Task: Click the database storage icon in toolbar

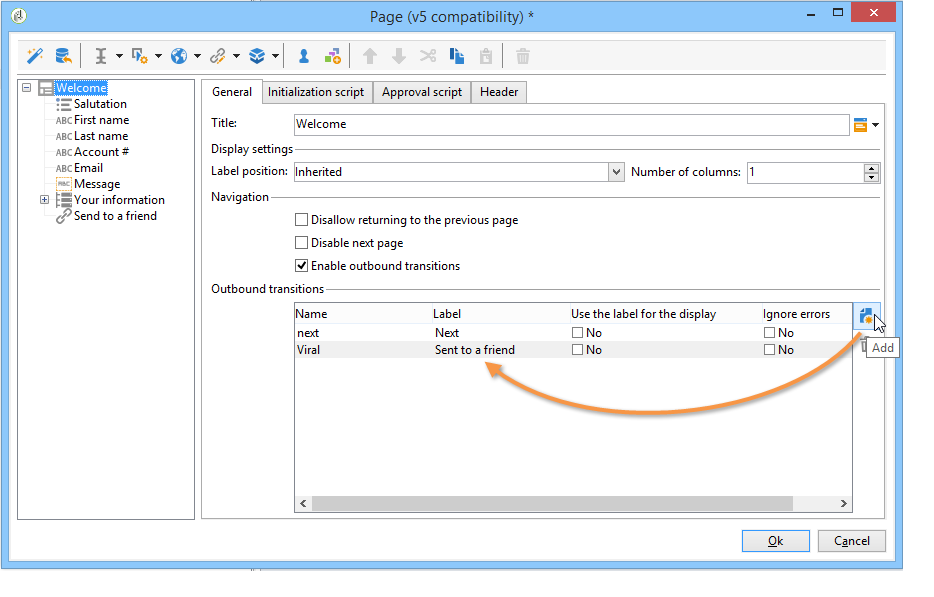Action: pyautogui.click(x=63, y=56)
